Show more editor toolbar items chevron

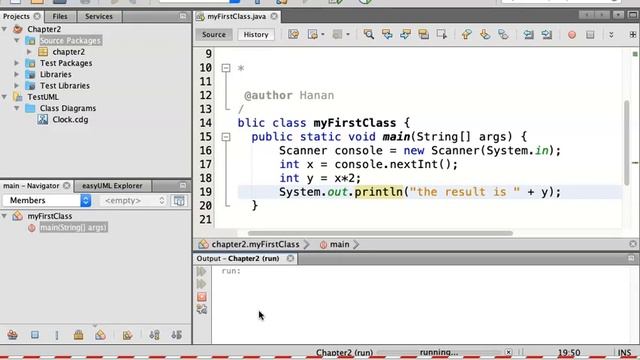tap(611, 35)
